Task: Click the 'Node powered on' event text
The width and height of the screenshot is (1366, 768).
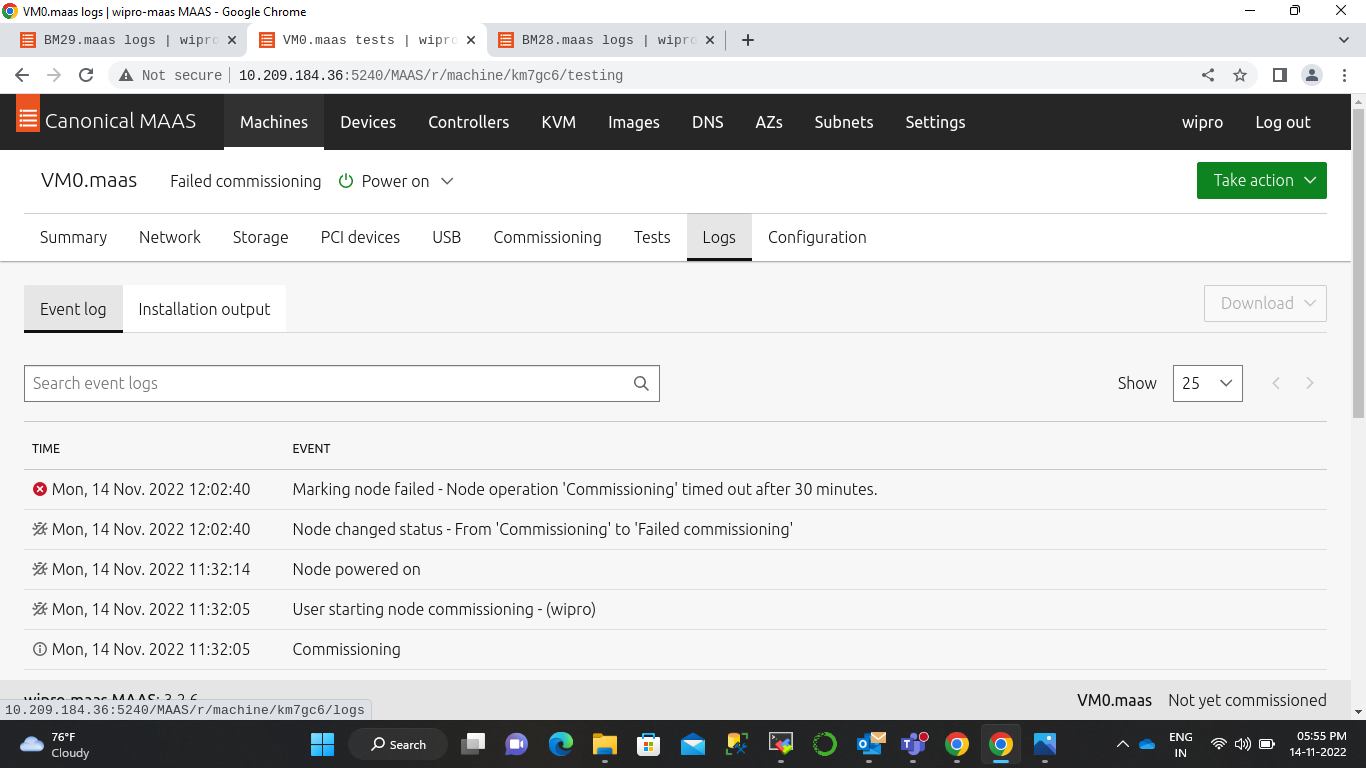Action: click(356, 569)
